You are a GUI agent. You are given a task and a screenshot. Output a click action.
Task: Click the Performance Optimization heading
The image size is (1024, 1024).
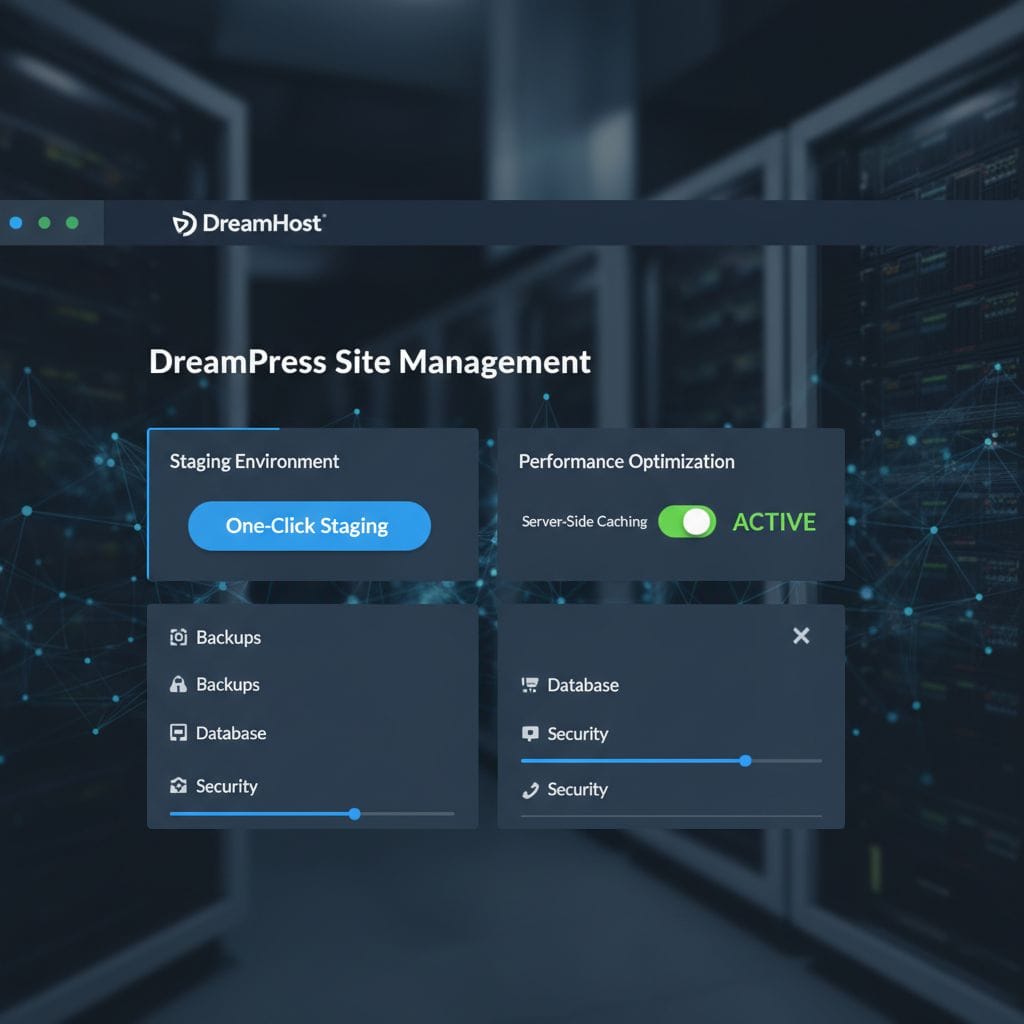pyautogui.click(x=626, y=462)
